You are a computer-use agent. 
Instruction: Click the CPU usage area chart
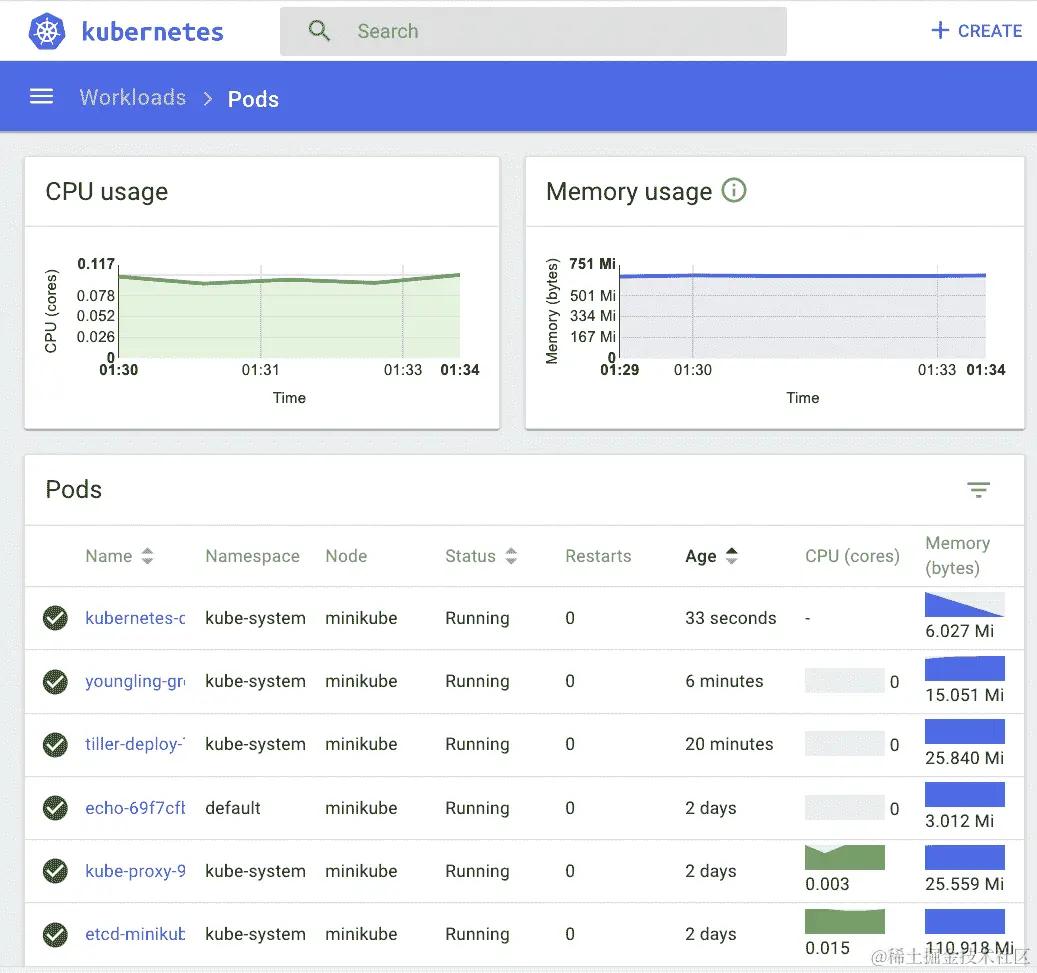pos(289,312)
